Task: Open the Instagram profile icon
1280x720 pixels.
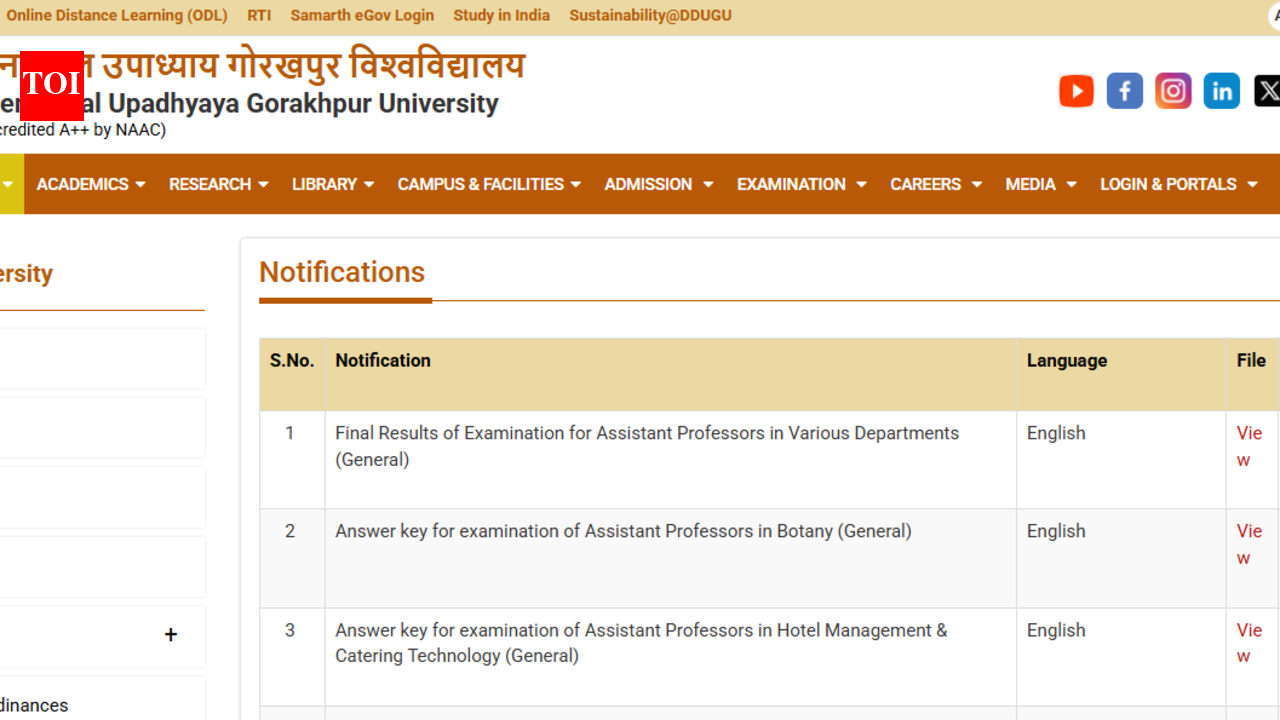Action: point(1173,91)
